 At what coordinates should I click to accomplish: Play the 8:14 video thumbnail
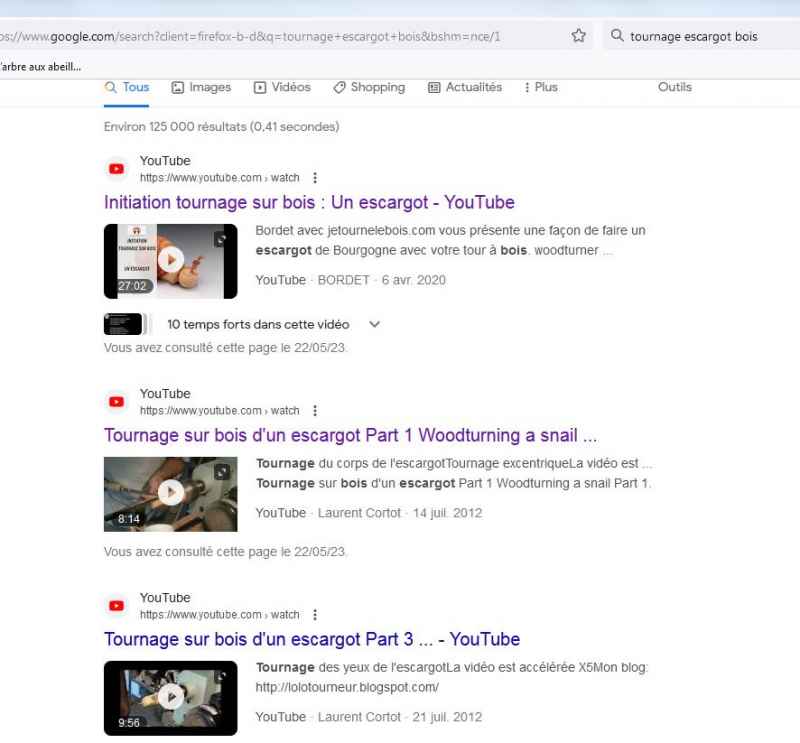170,494
